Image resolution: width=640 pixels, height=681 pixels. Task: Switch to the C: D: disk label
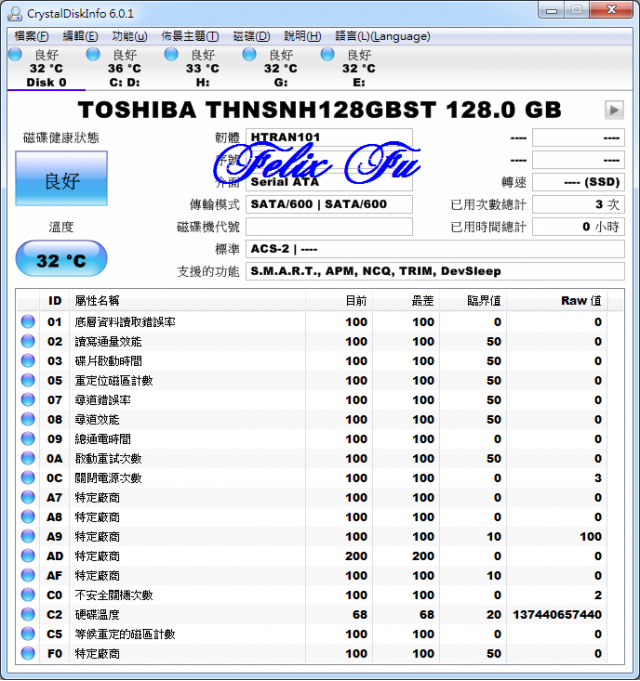tap(125, 83)
